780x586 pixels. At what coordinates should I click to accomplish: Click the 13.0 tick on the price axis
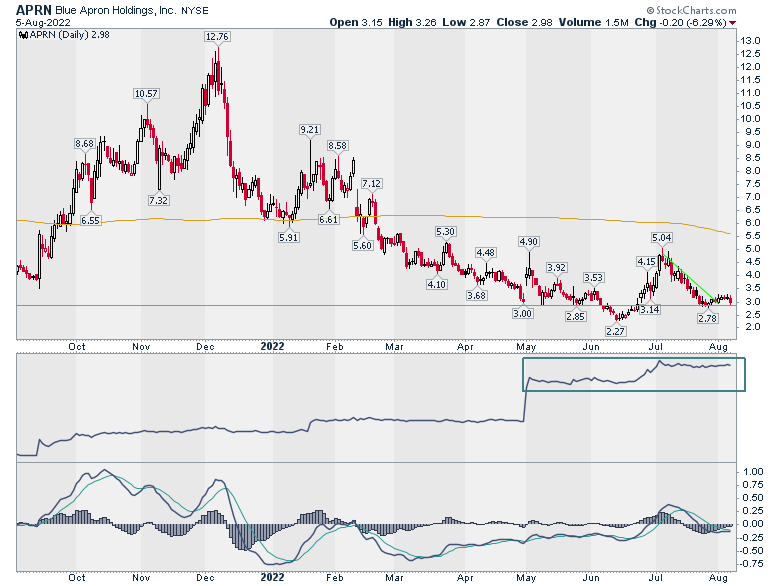tap(750, 41)
